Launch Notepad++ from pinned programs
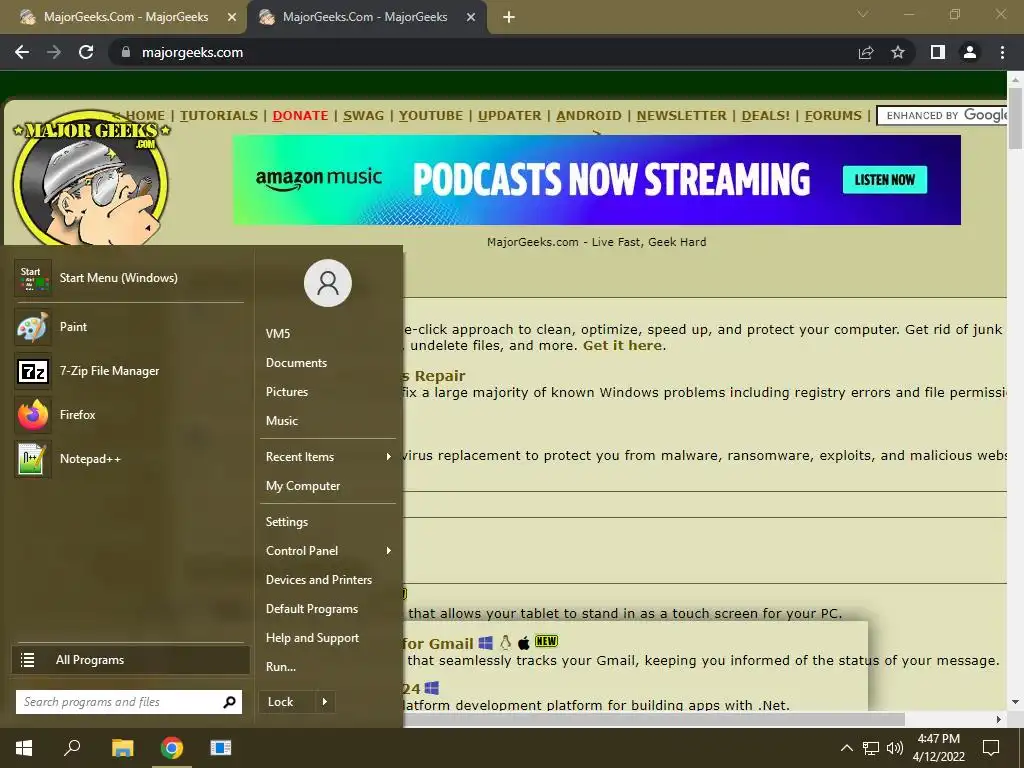 pyautogui.click(x=129, y=458)
